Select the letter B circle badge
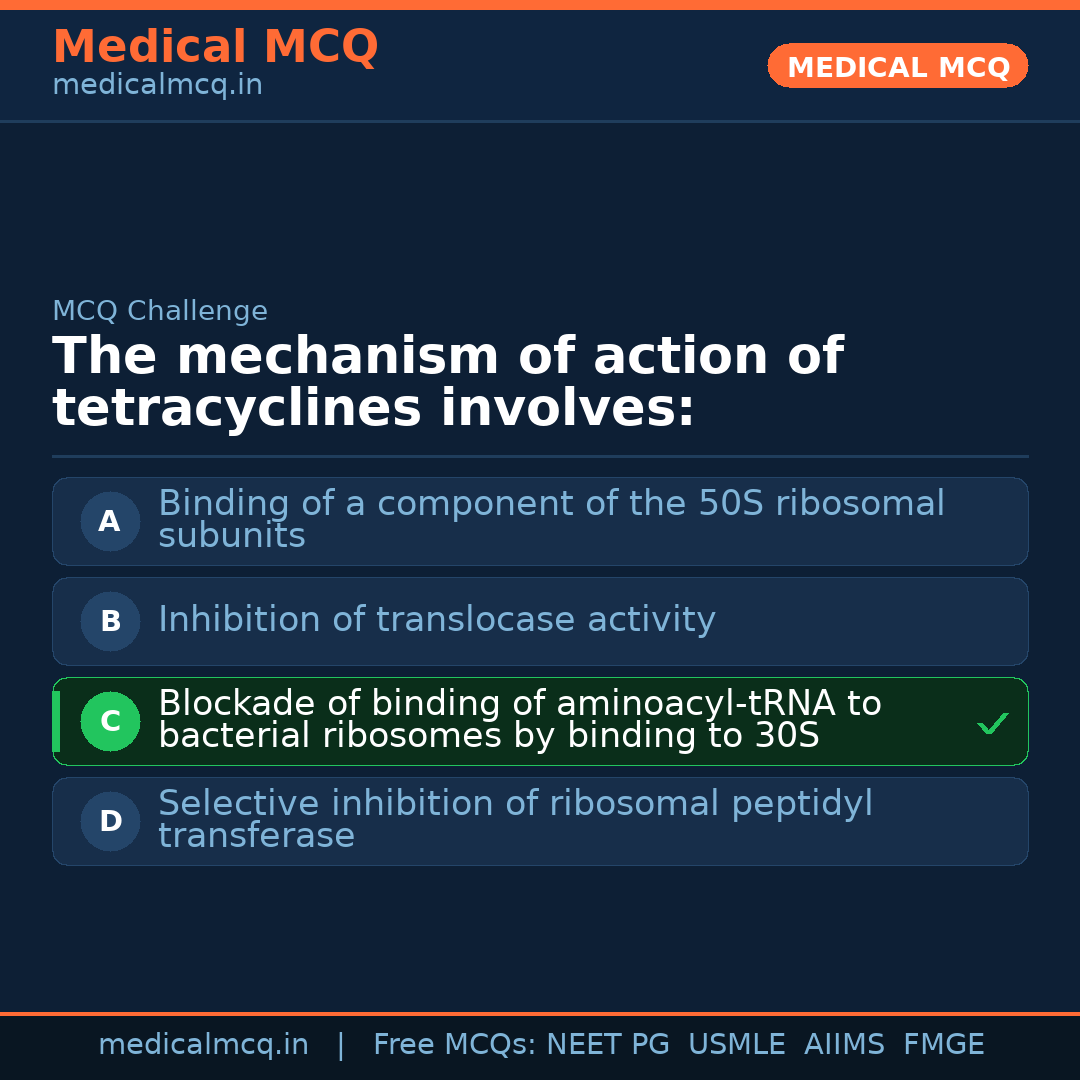1080x1080 pixels. tap(110, 621)
